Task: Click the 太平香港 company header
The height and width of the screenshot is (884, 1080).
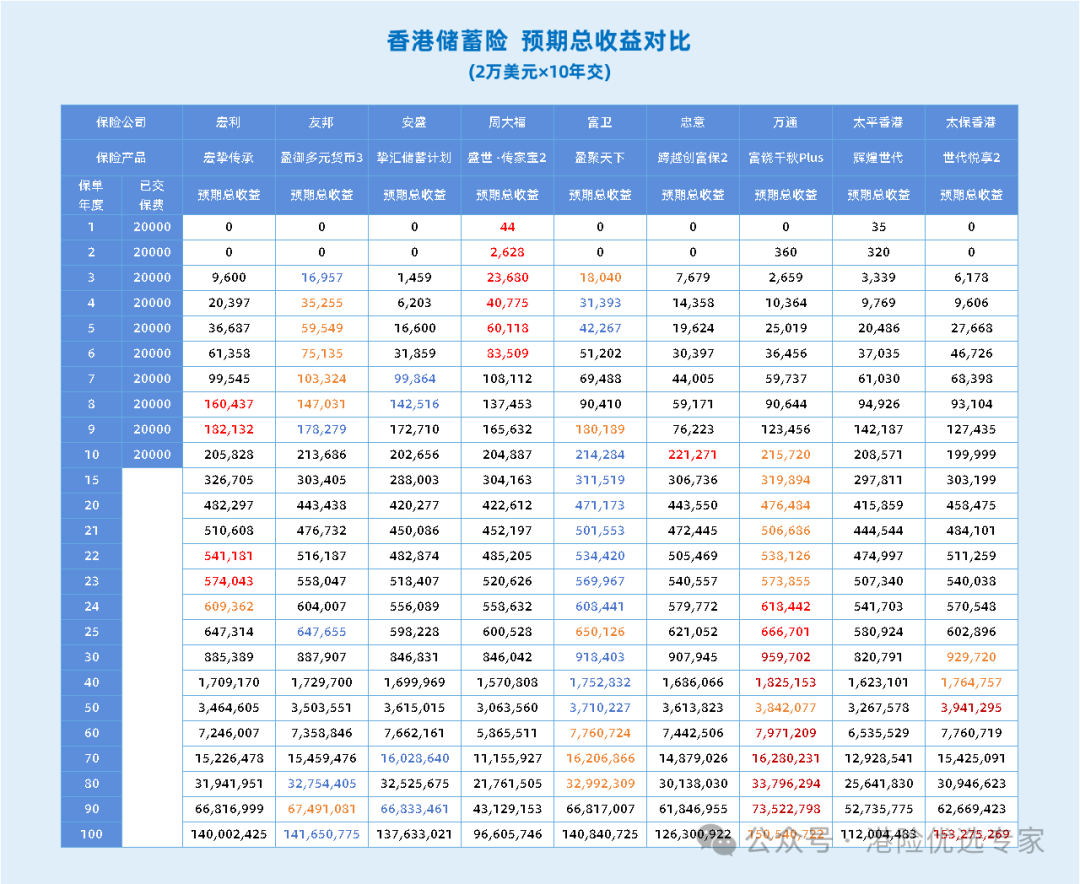Action: coord(878,122)
